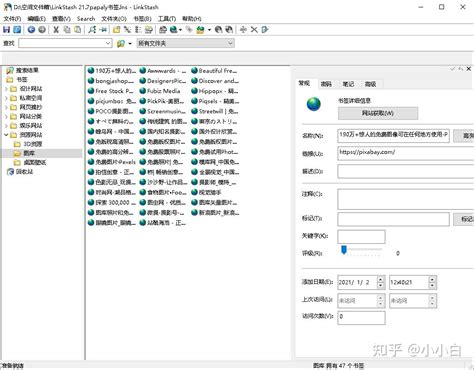Click the yellow New Folder toolbar icon
Image resolution: width=474 pixels, height=370 pixels.
[x=116, y=30]
